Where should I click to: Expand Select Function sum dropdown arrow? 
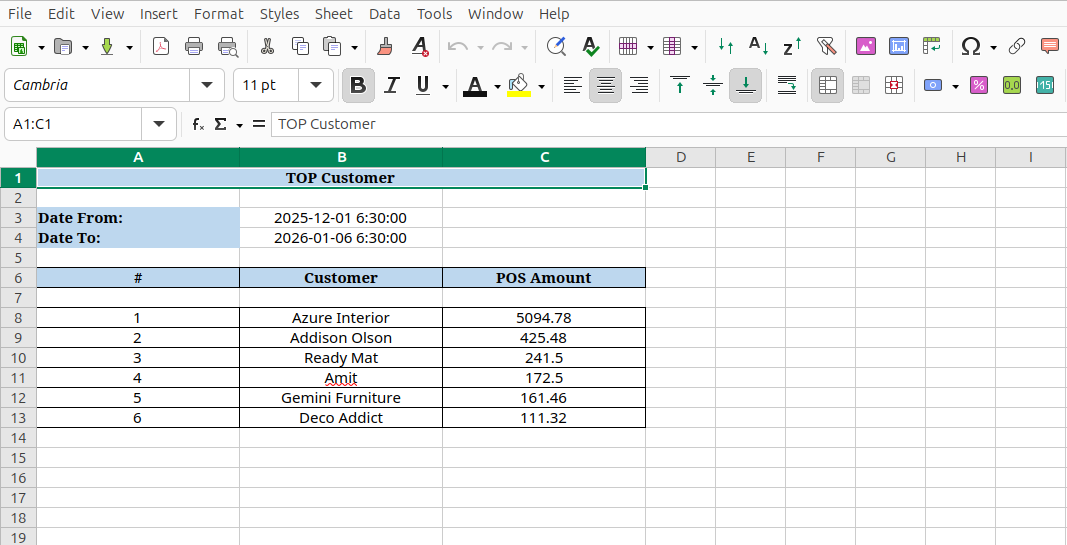tap(240, 125)
